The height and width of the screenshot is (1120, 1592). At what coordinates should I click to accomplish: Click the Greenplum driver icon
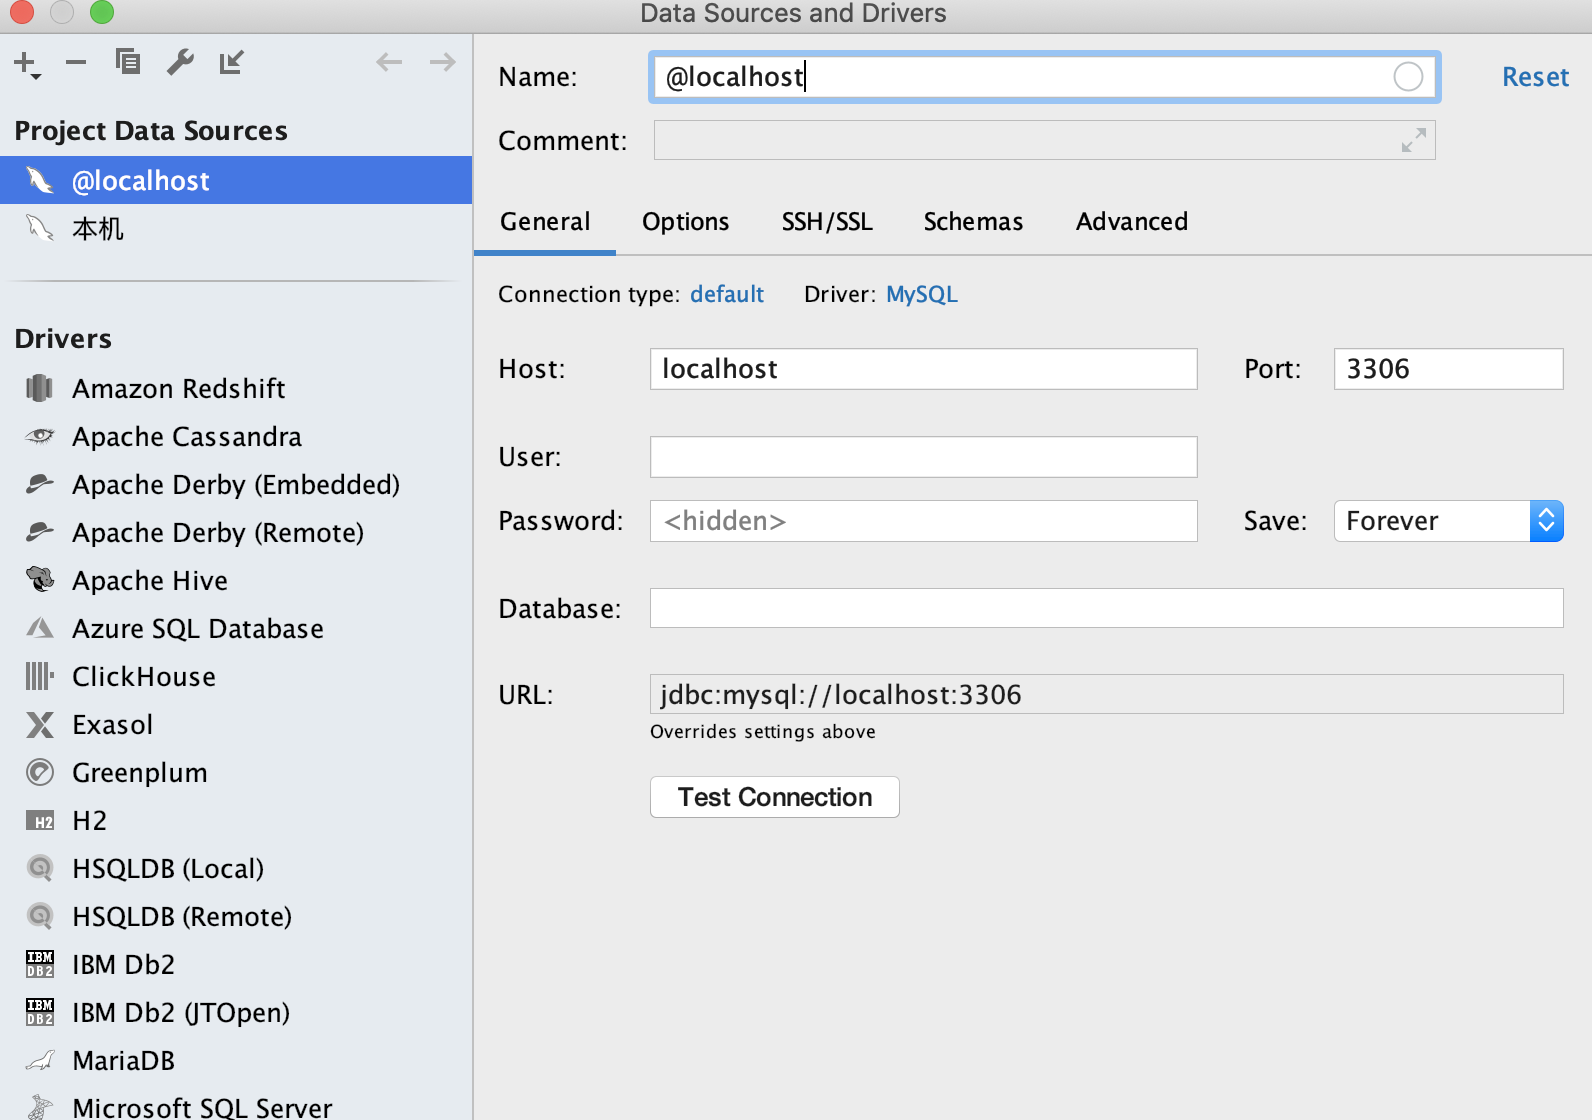pyautogui.click(x=40, y=772)
